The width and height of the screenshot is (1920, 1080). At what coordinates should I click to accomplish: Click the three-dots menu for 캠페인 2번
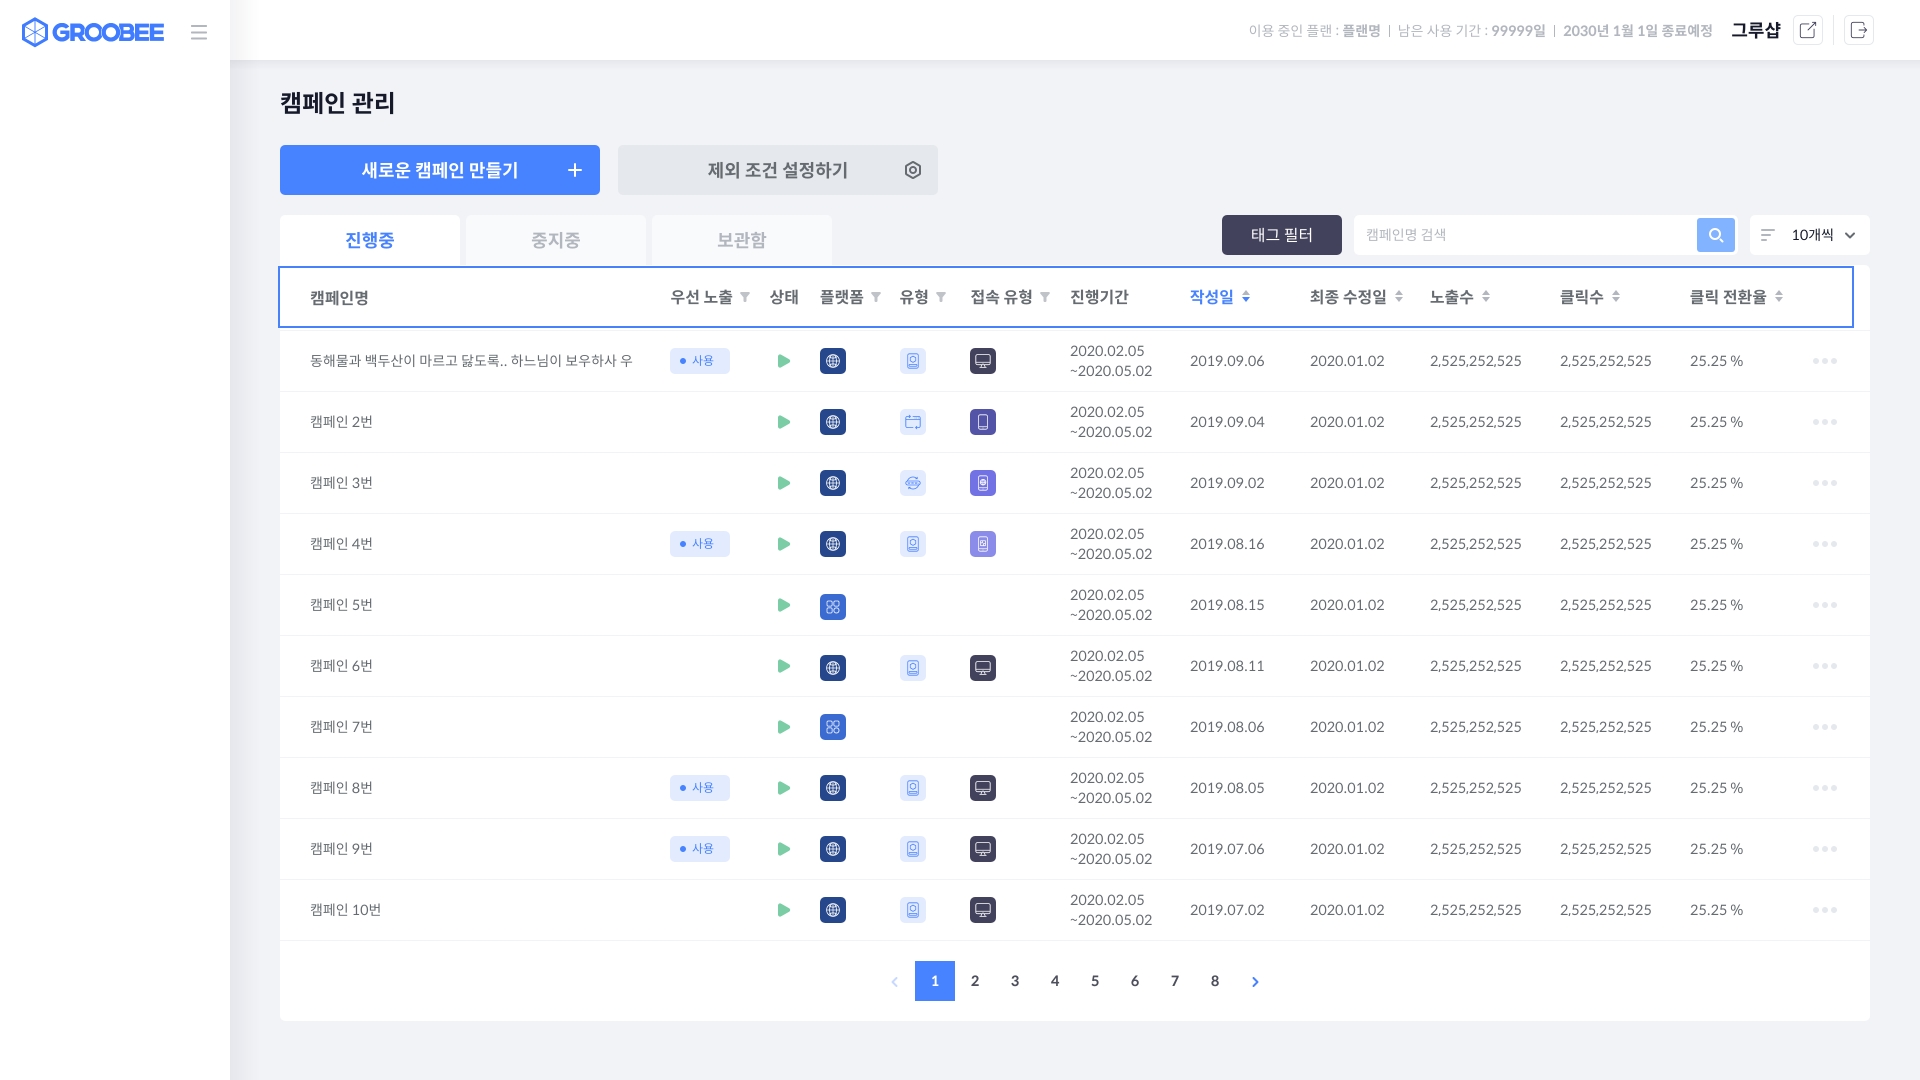click(x=1824, y=422)
